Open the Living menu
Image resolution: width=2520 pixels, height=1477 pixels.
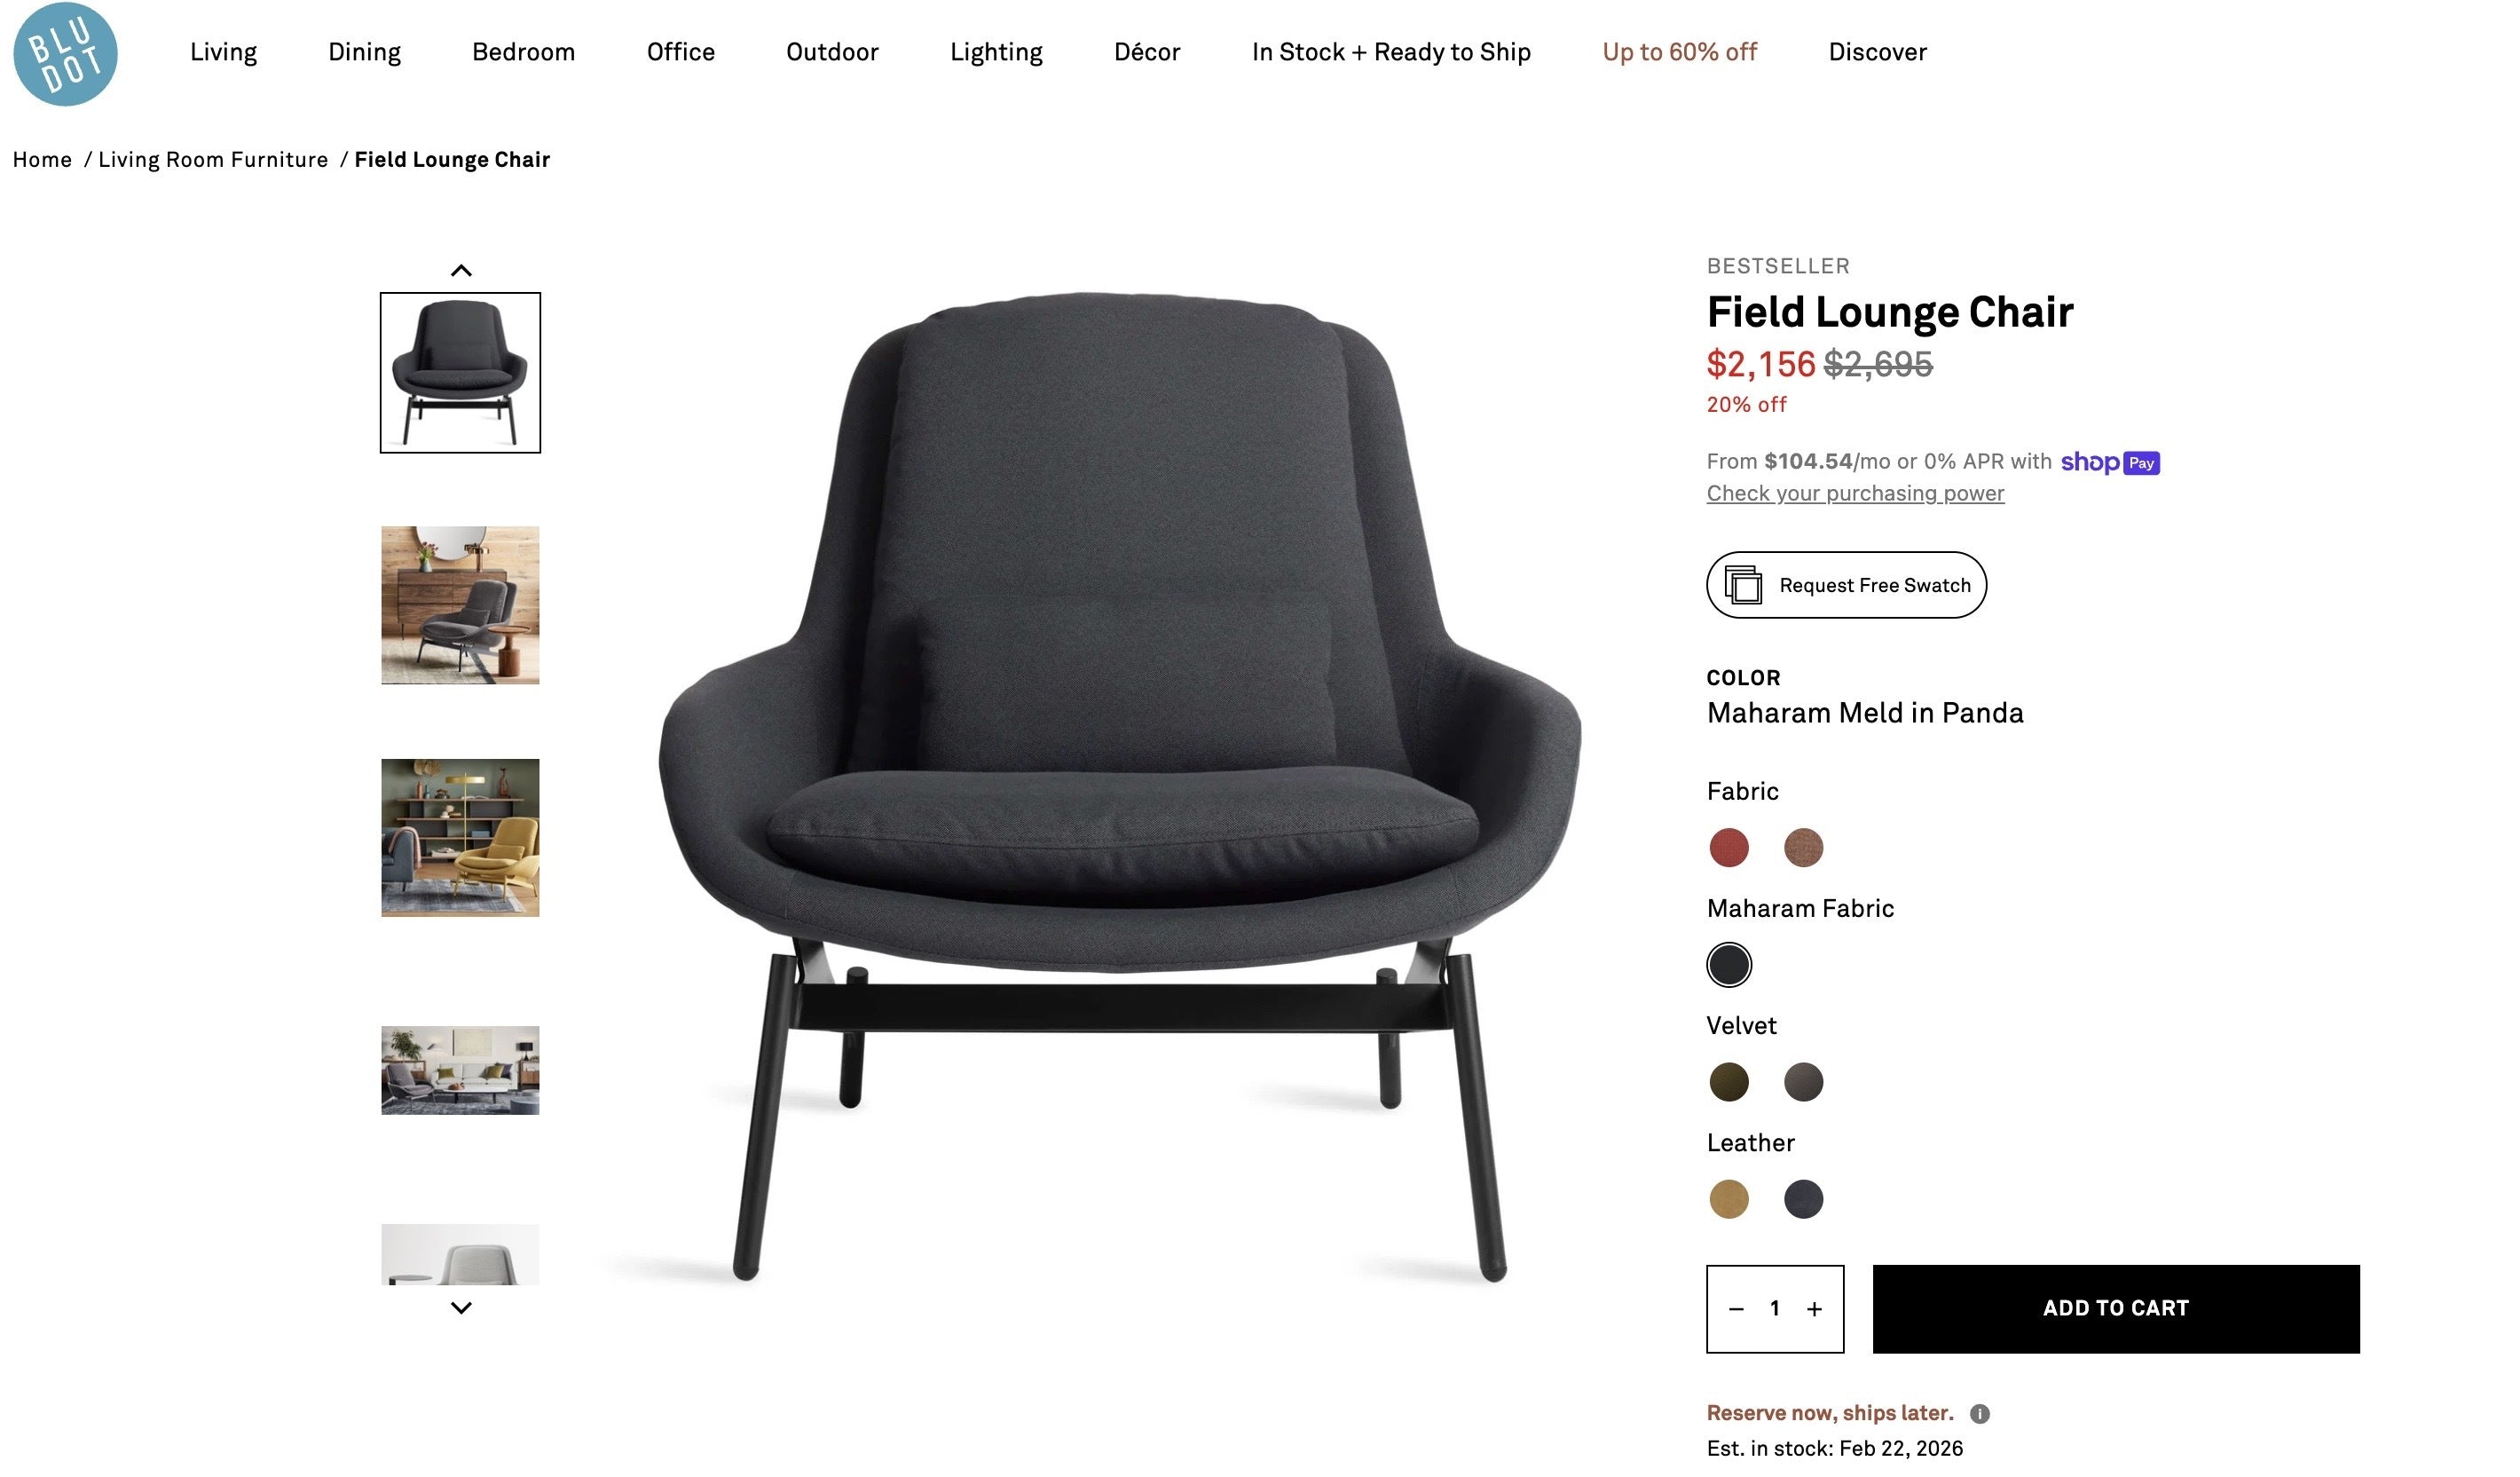tap(223, 52)
